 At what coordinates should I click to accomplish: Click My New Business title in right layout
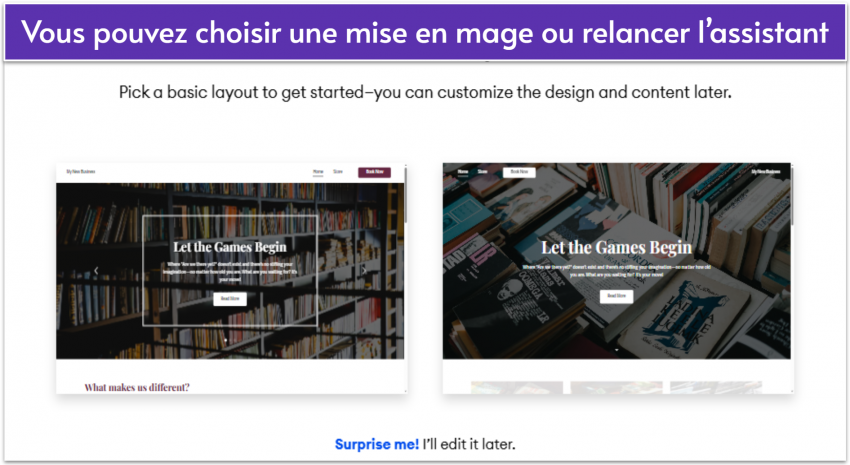point(765,172)
